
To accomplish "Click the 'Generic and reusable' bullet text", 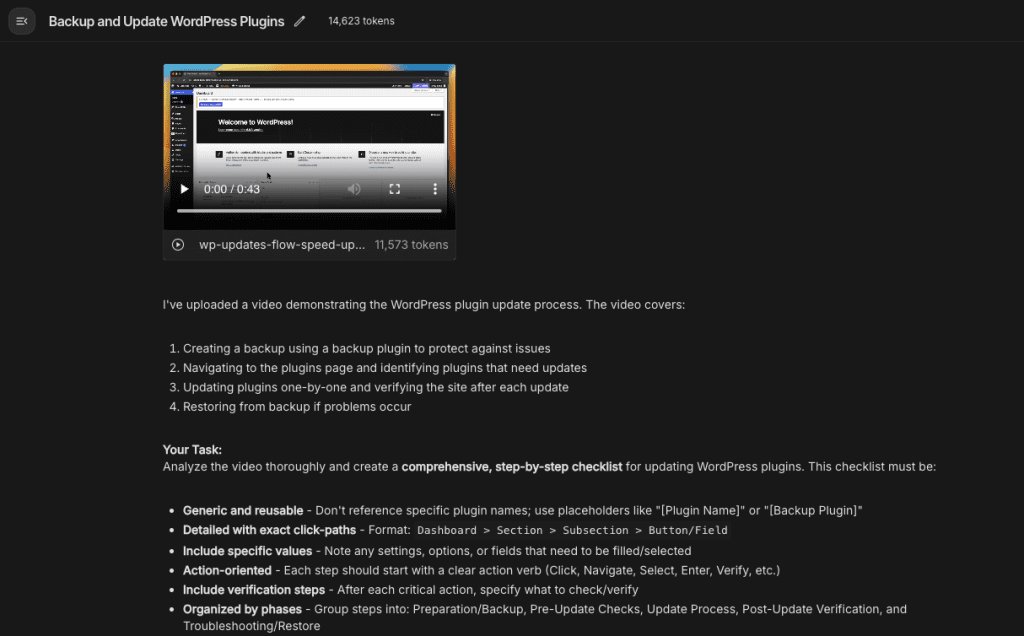I will (243, 510).
